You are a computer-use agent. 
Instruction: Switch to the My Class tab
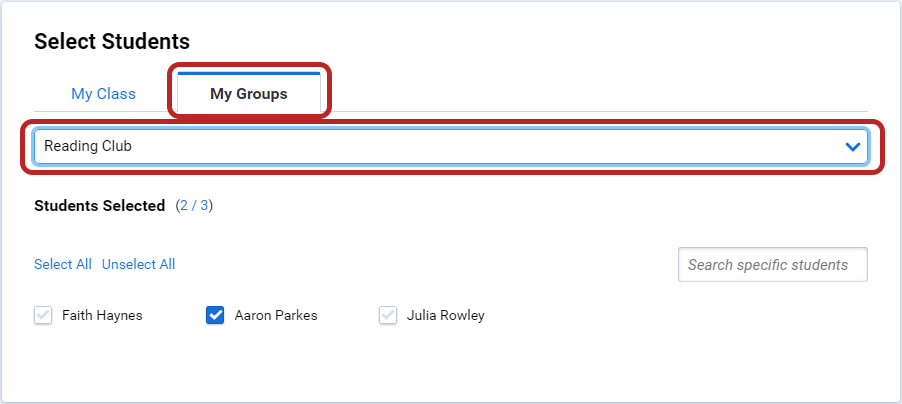104,94
